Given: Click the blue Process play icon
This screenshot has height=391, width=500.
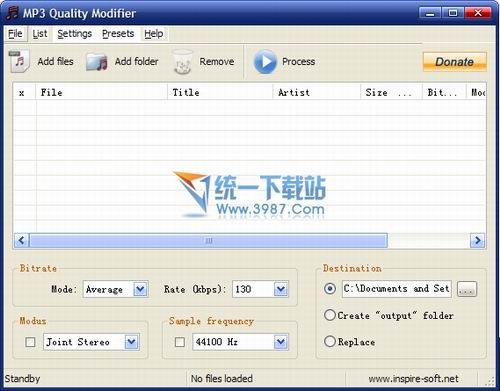Looking at the screenshot, I should tap(265, 62).
